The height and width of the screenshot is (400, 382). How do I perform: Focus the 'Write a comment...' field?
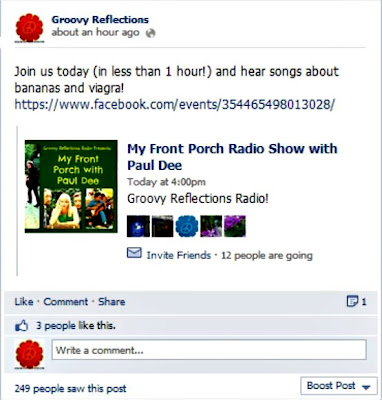[x=209, y=350]
